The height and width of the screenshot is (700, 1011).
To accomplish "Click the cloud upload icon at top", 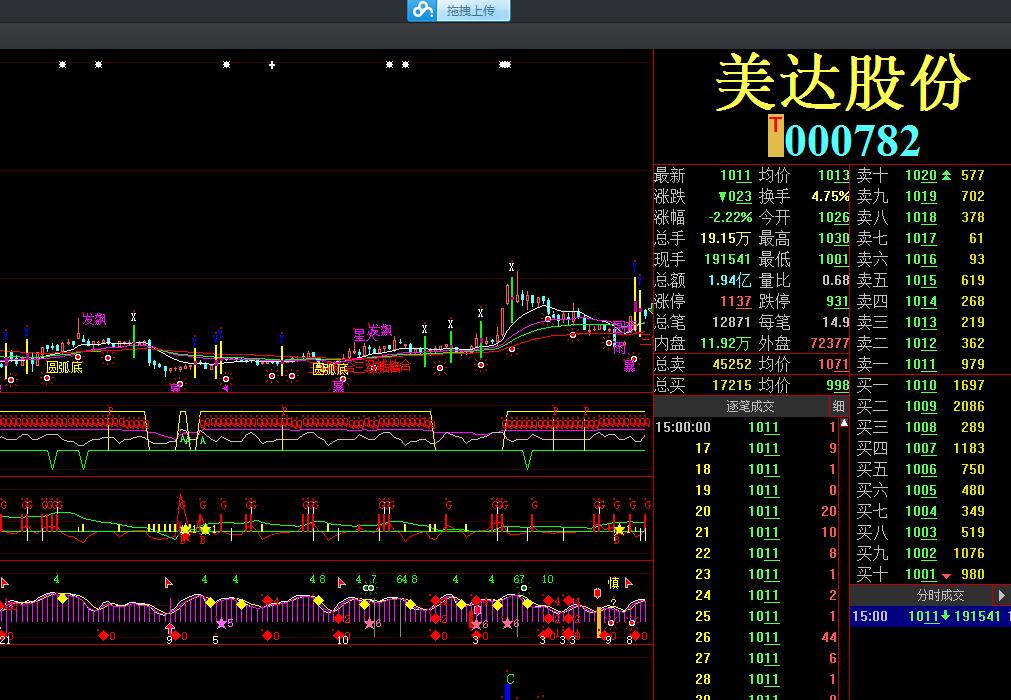I will coord(423,10).
